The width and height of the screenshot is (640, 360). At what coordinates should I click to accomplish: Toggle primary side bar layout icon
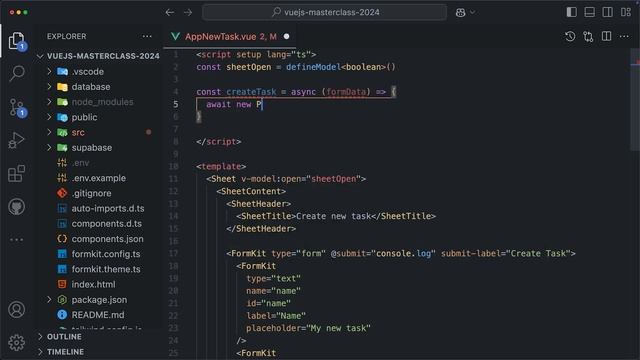pos(571,12)
